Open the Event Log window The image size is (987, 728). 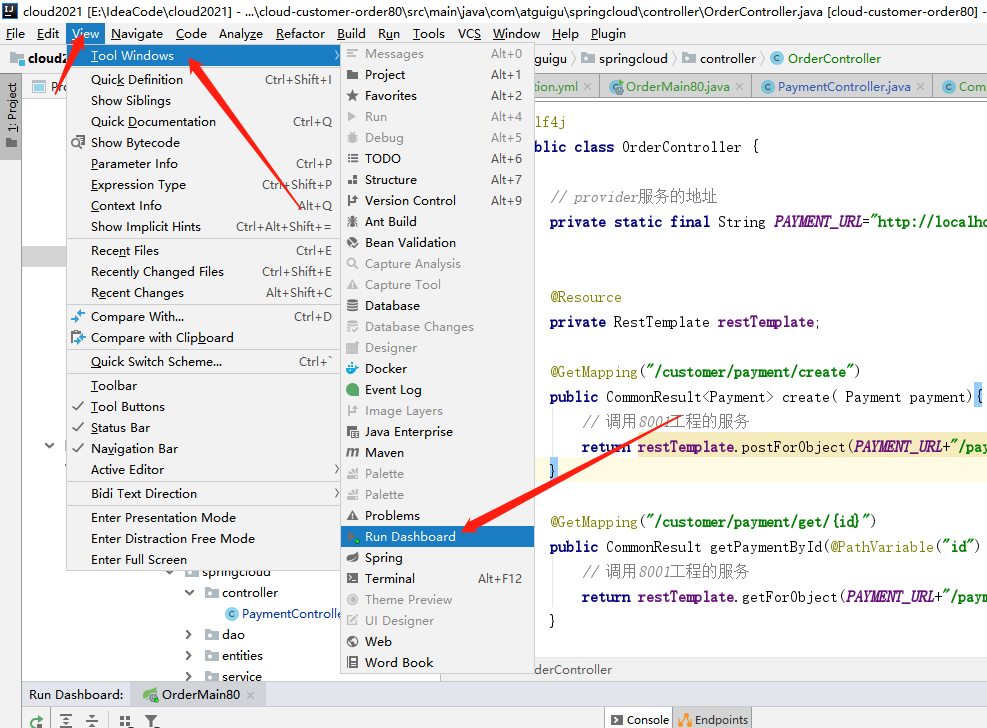pyautogui.click(x=437, y=389)
